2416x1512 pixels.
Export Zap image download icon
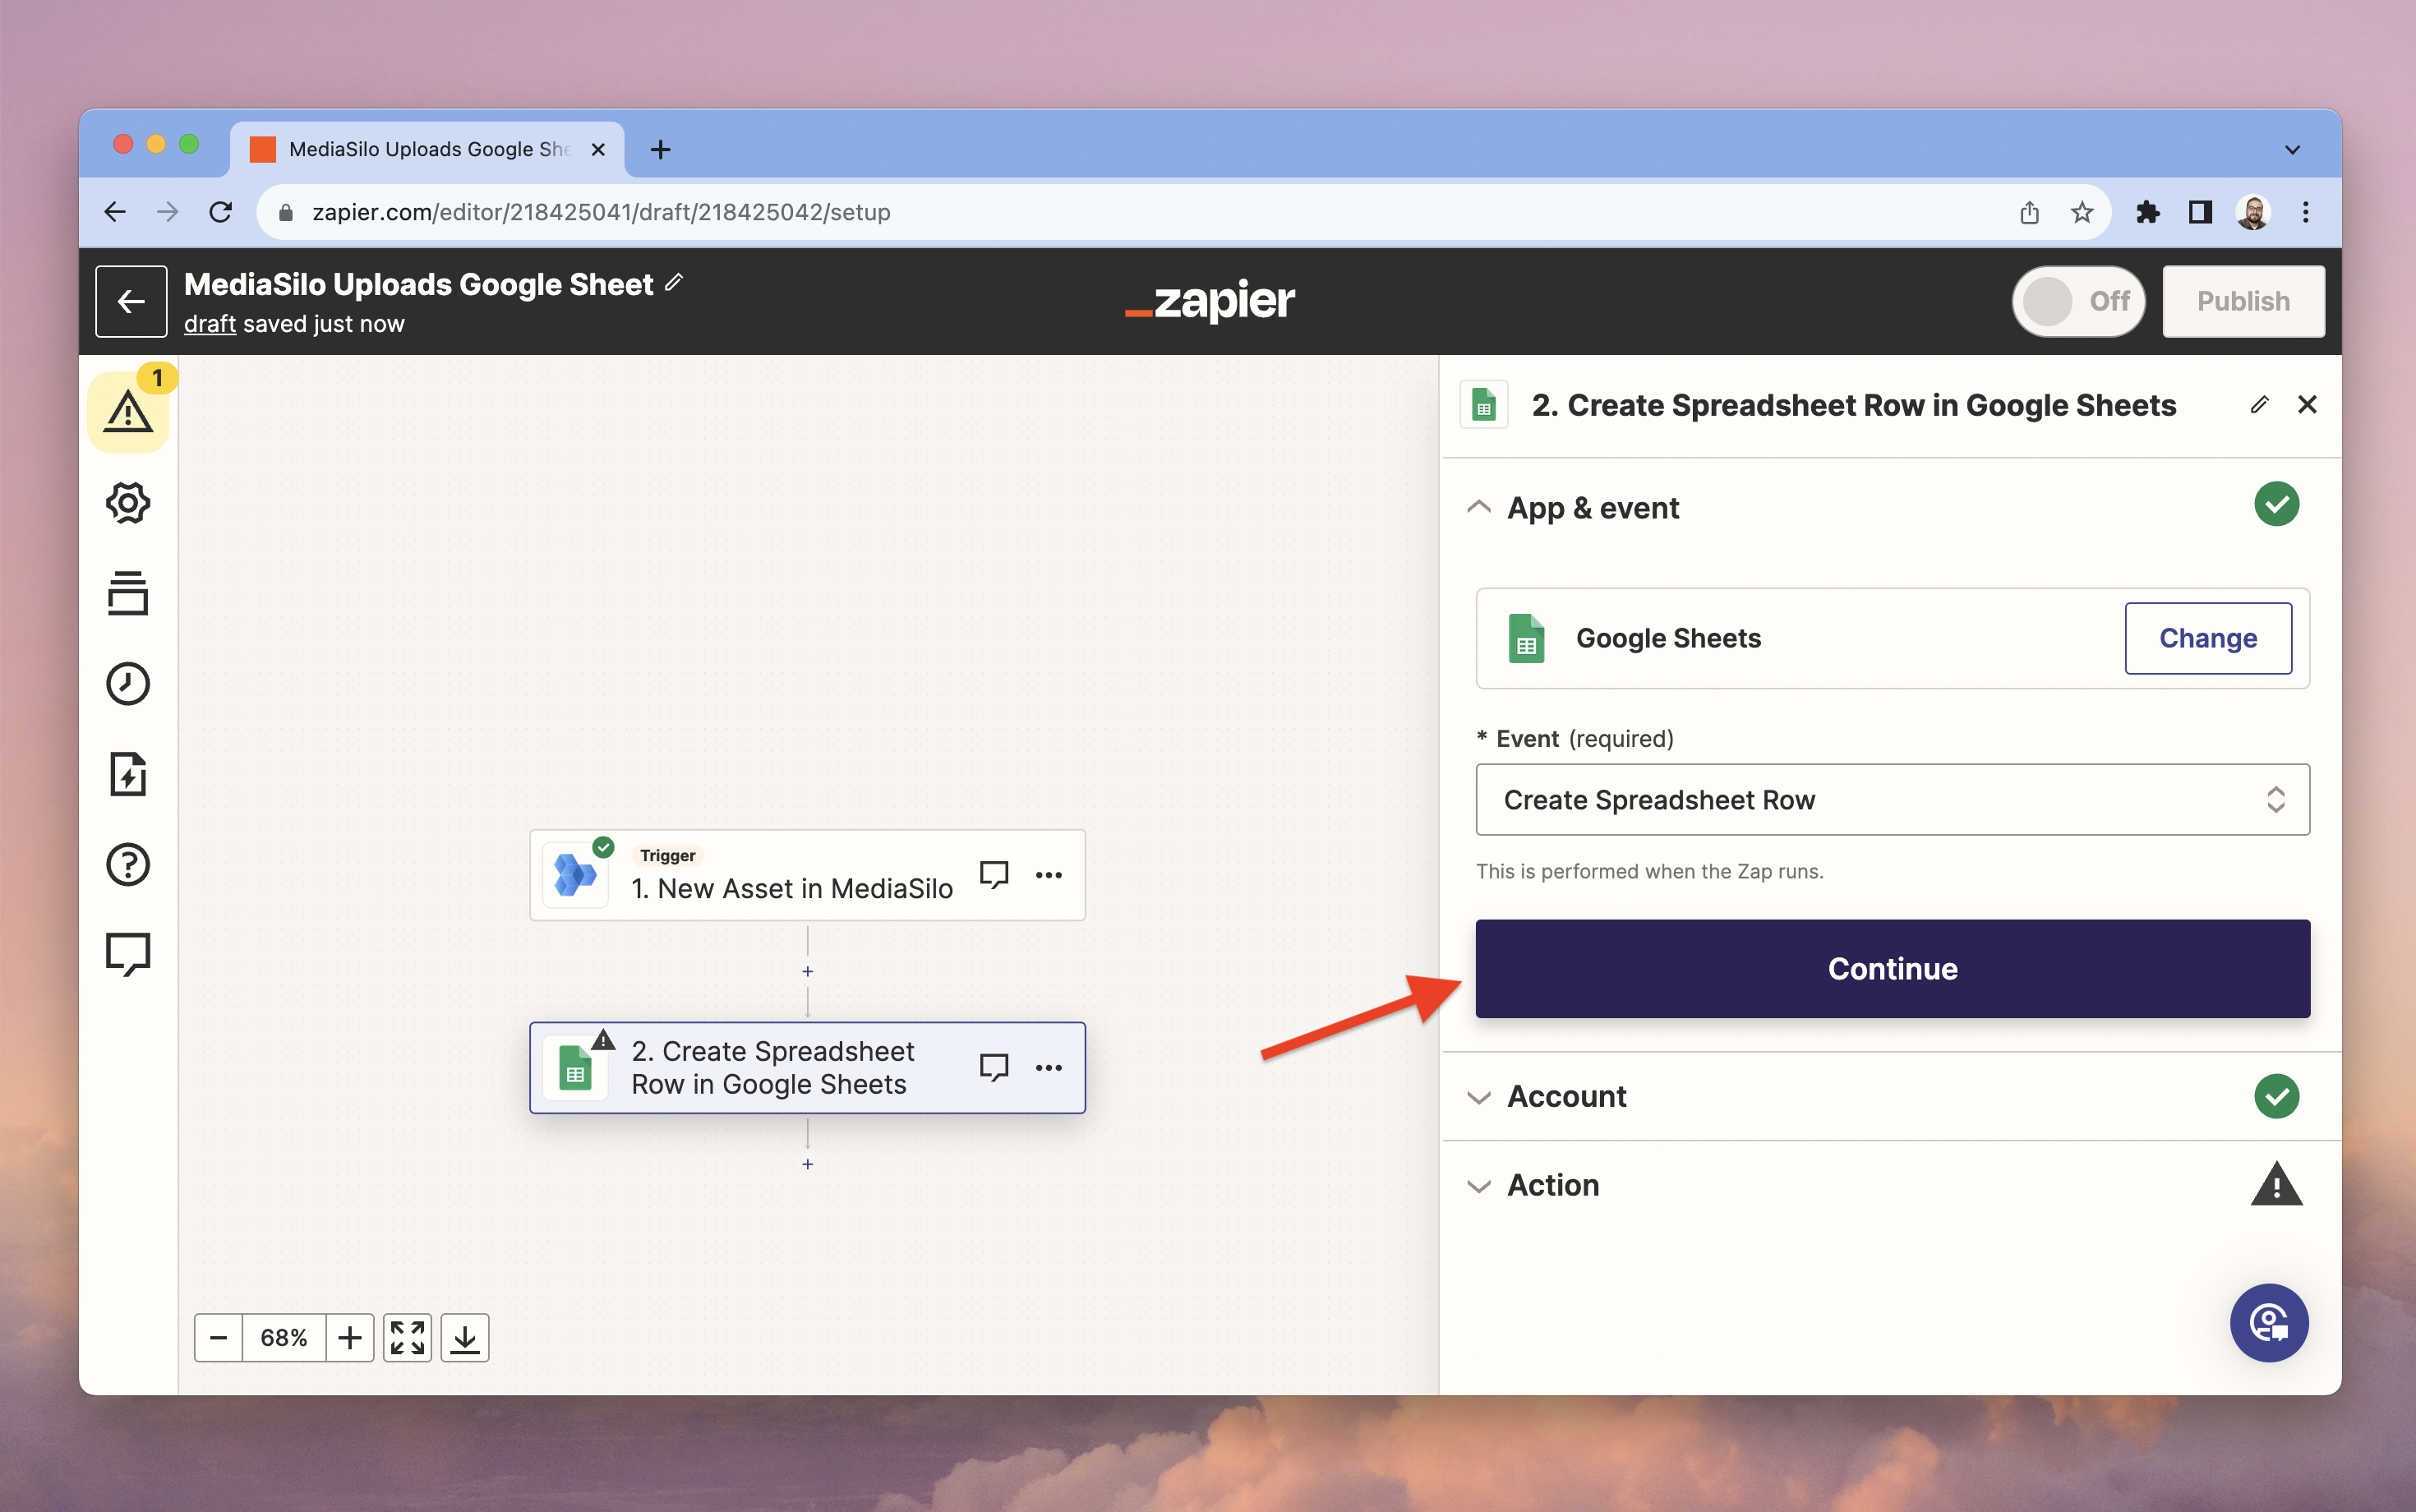465,1338
